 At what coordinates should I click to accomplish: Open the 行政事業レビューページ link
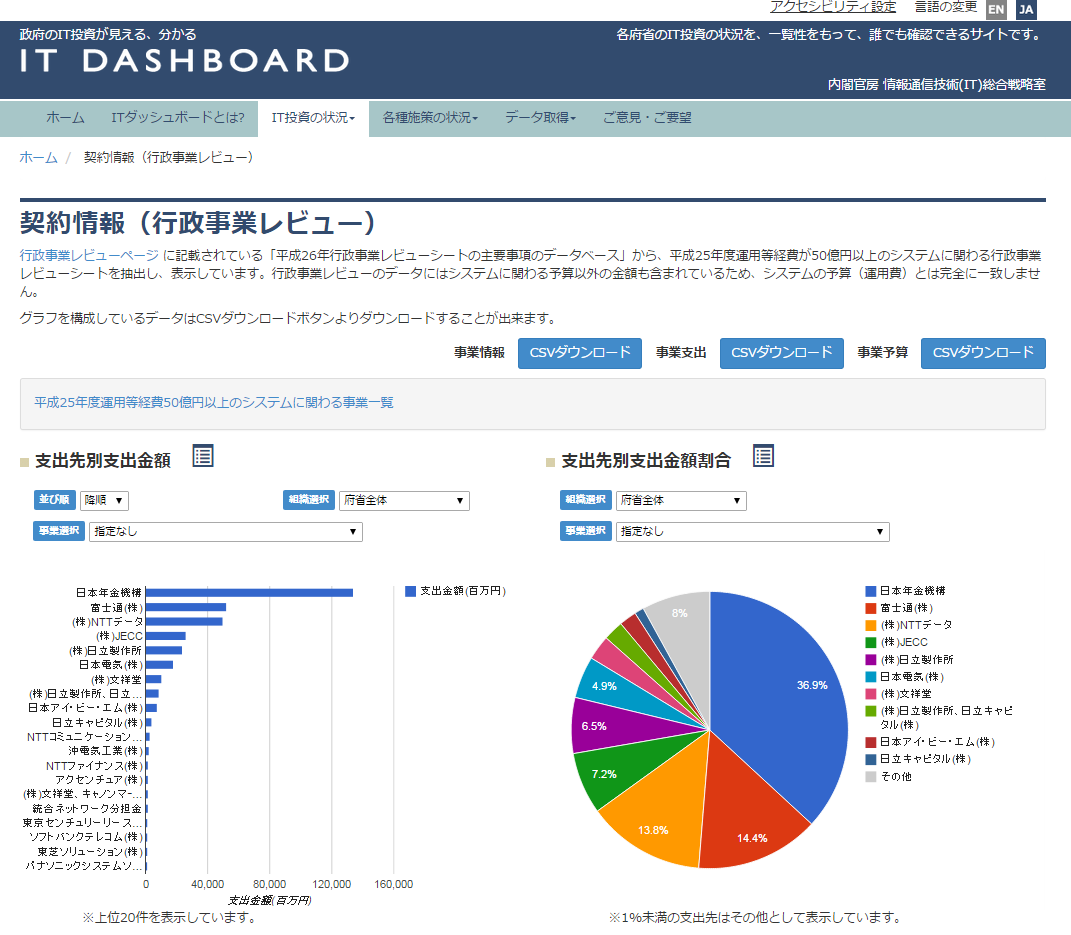pos(89,255)
